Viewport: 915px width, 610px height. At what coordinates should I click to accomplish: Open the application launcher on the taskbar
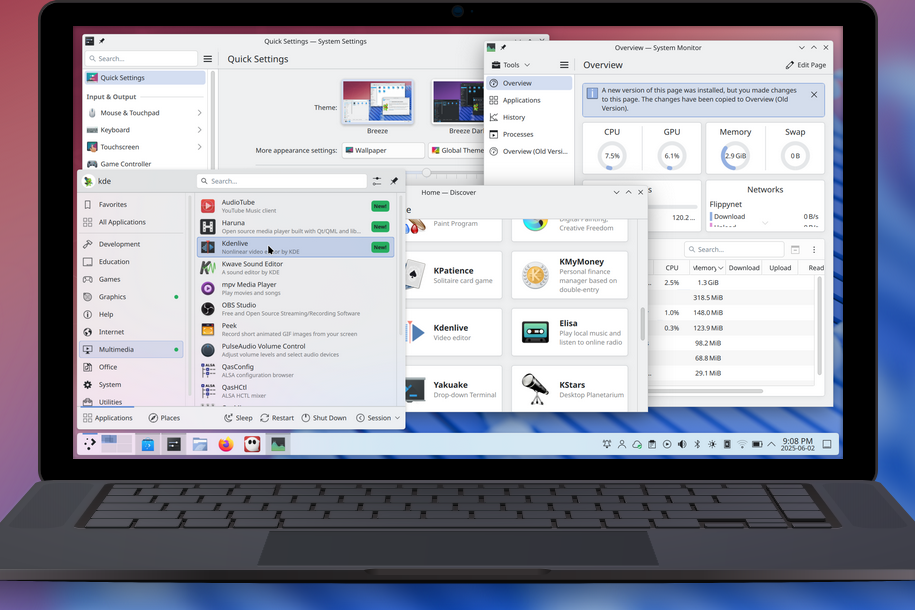pos(90,444)
